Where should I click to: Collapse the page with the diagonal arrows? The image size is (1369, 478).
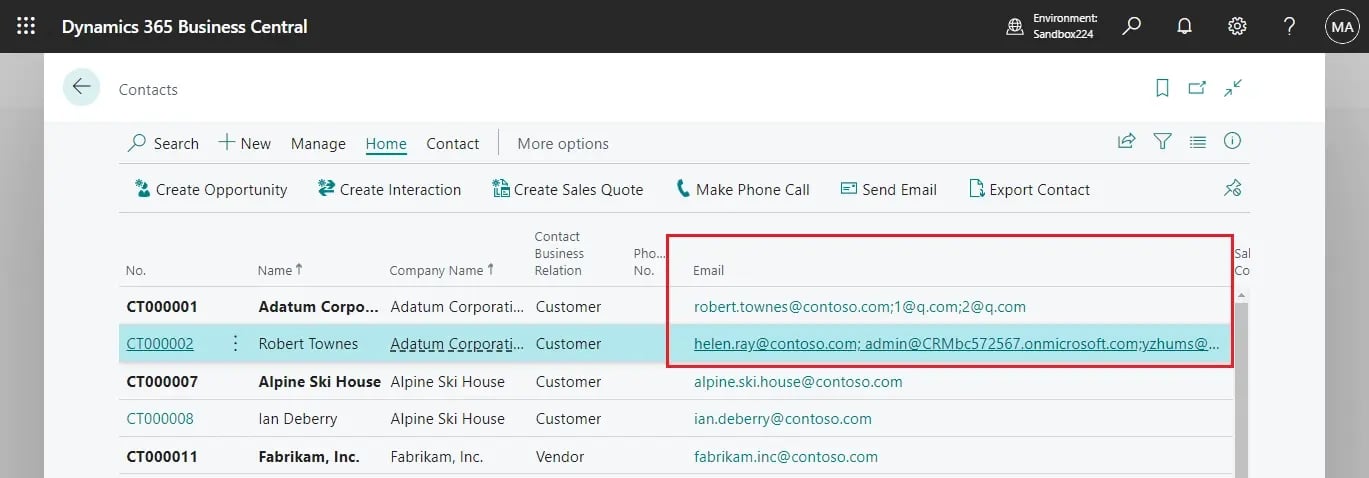click(x=1233, y=88)
